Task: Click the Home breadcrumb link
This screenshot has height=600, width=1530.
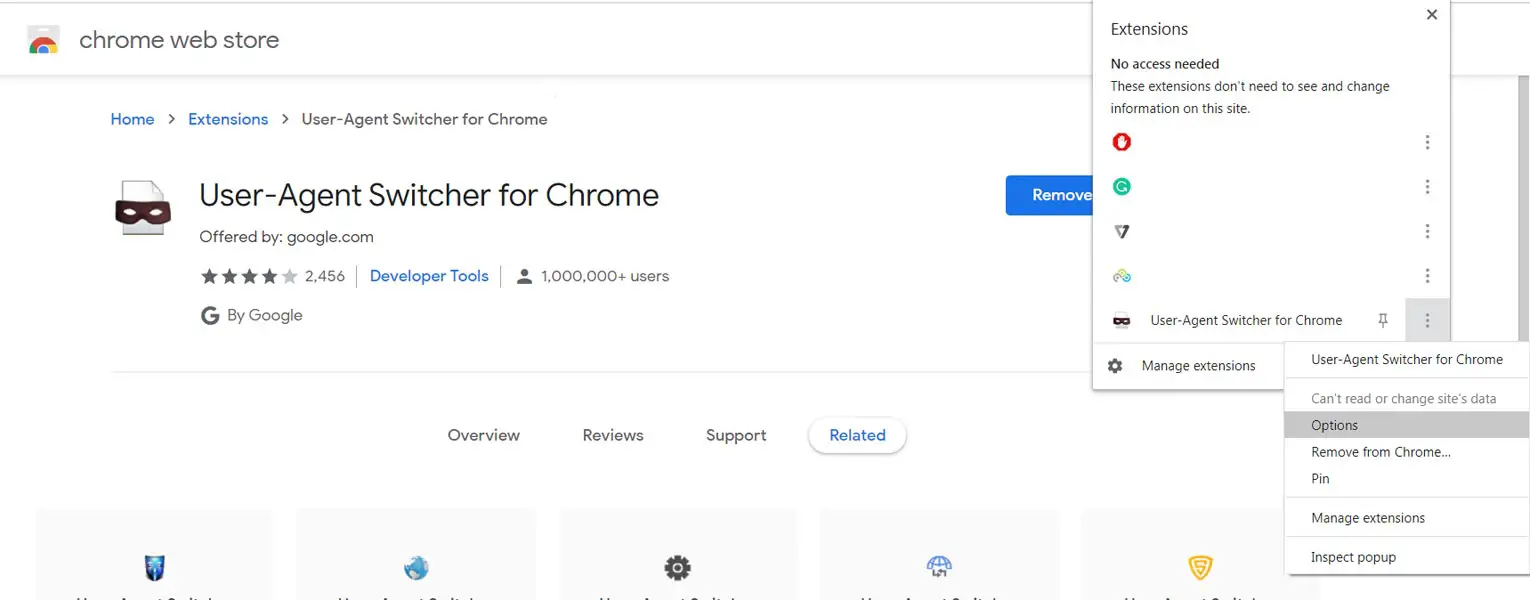Action: click(x=132, y=119)
